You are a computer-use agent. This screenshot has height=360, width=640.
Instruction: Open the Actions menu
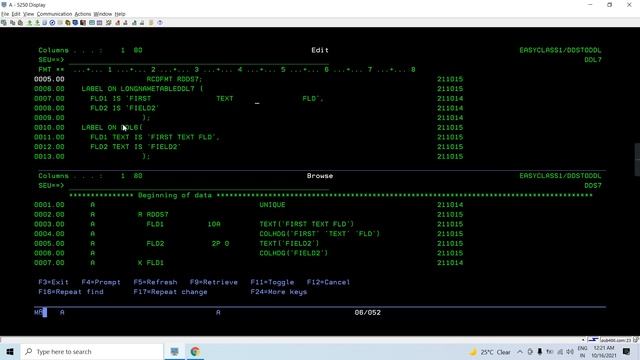click(83, 14)
